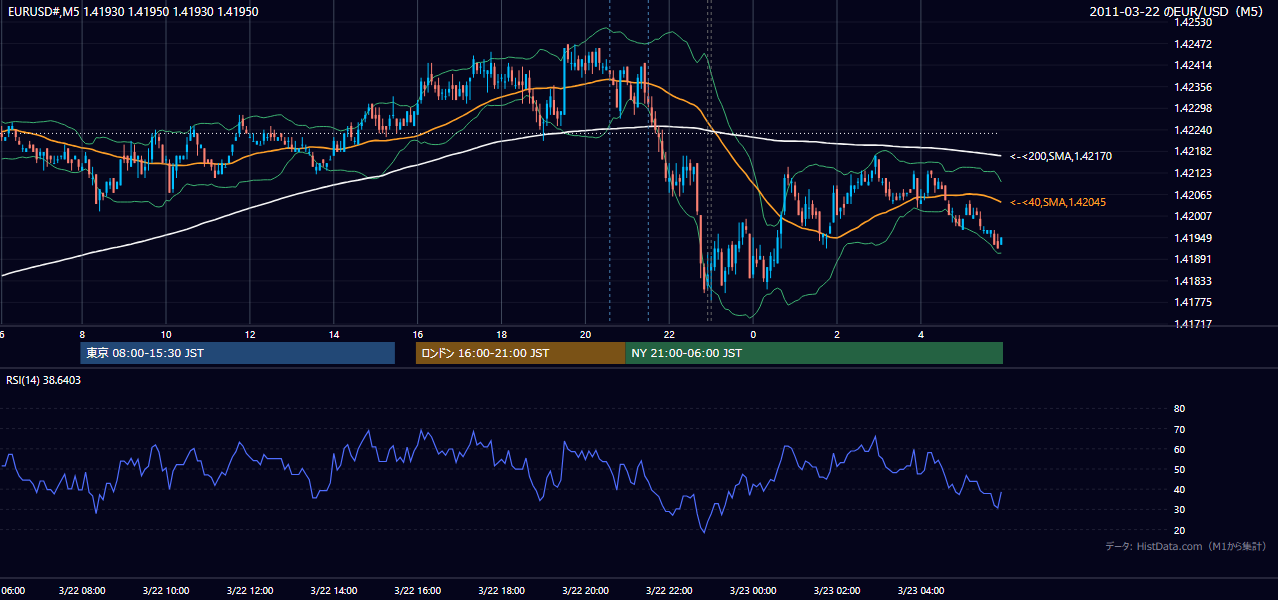The height and width of the screenshot is (600, 1278).
Task: Click the 3/23 00:00 bottom time label
Action: (x=754, y=591)
